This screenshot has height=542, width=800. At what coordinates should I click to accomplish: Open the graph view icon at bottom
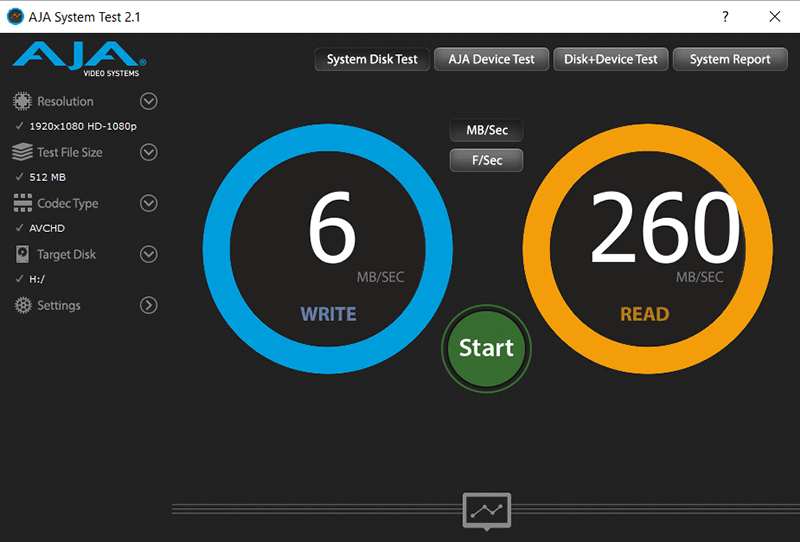tap(487, 510)
